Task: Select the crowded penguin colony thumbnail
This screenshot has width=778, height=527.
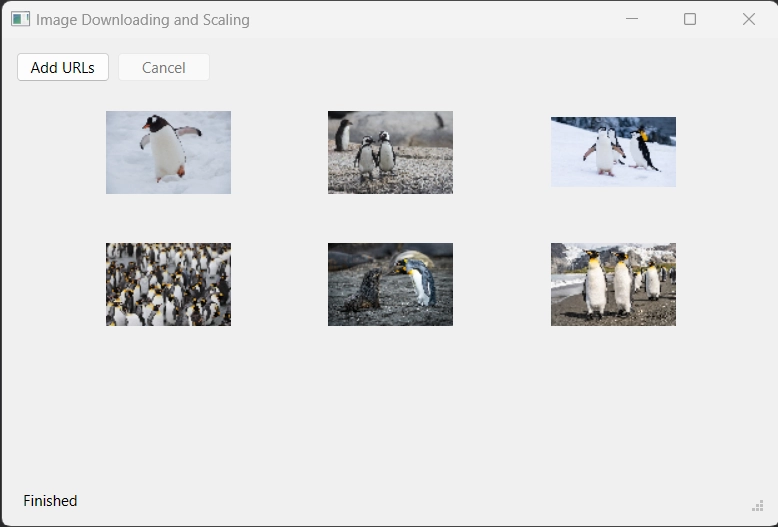Action: click(x=168, y=284)
